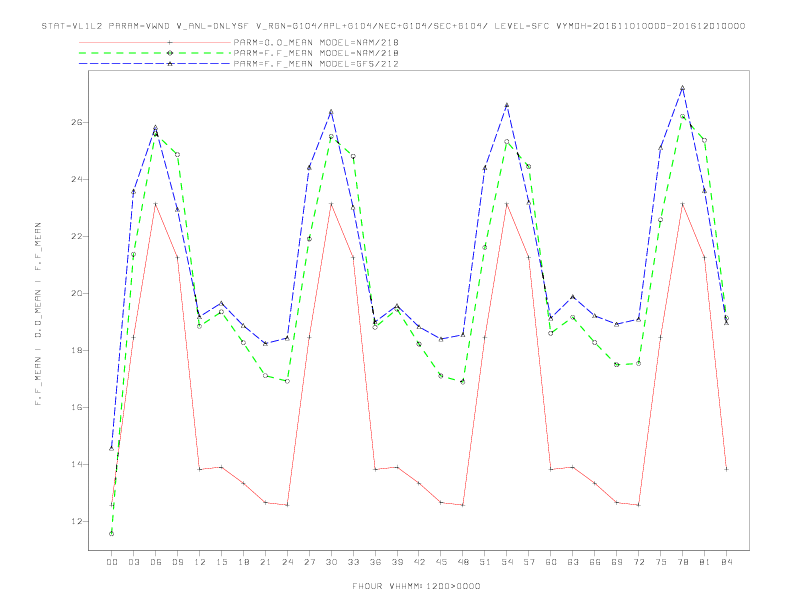
Task: Click the red solid line legend sample
Action: tap(155, 42)
